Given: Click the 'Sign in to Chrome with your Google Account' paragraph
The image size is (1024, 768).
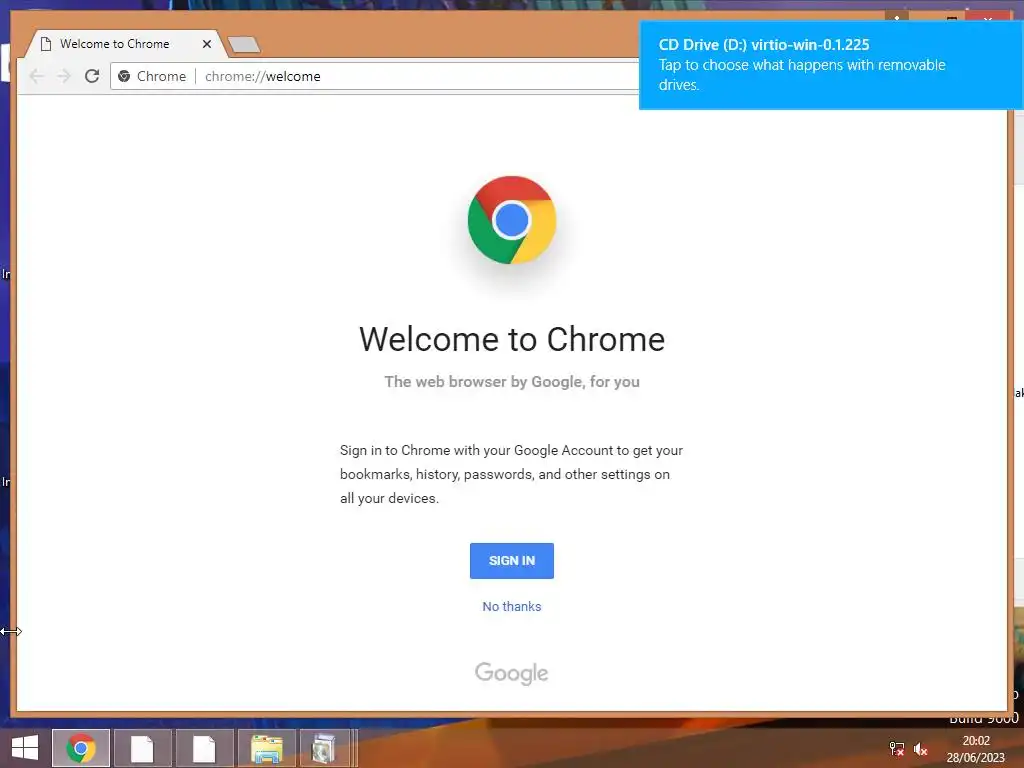Looking at the screenshot, I should click(x=511, y=474).
